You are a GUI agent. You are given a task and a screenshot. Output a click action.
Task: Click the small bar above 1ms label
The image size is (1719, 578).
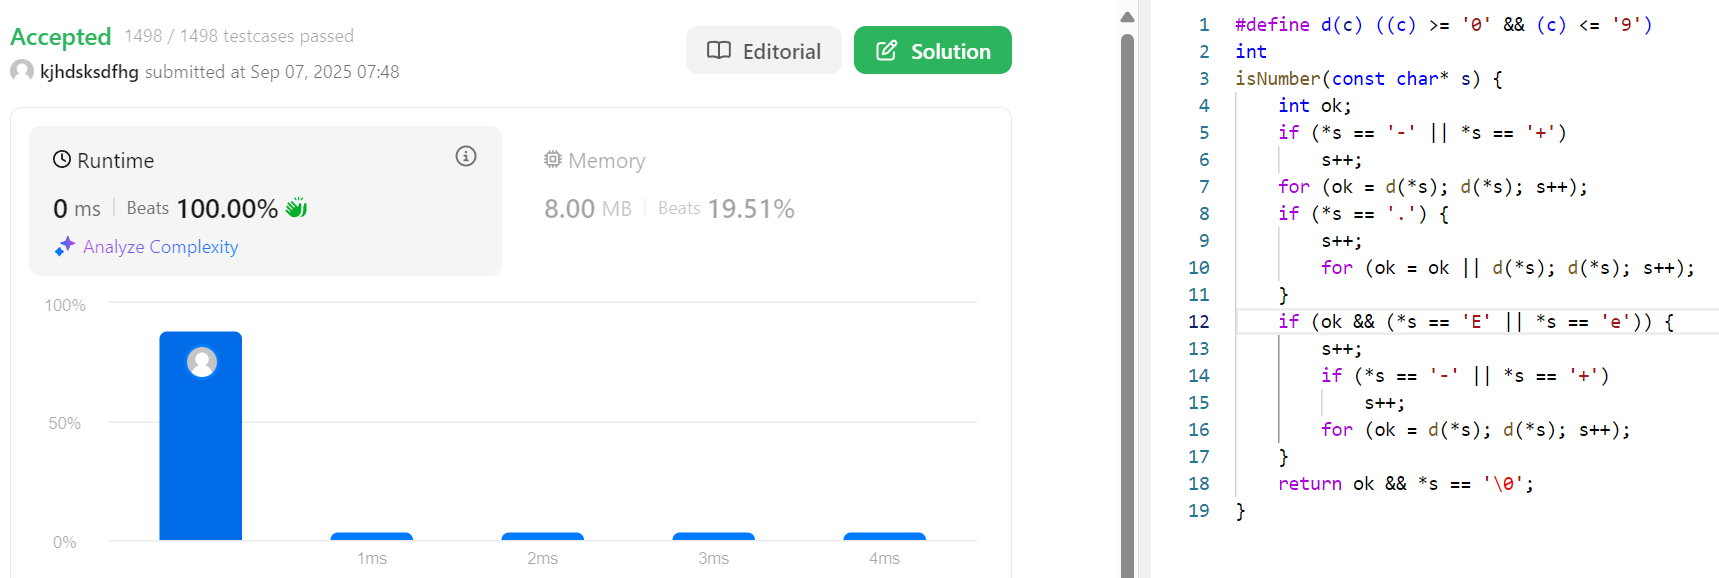point(372,537)
